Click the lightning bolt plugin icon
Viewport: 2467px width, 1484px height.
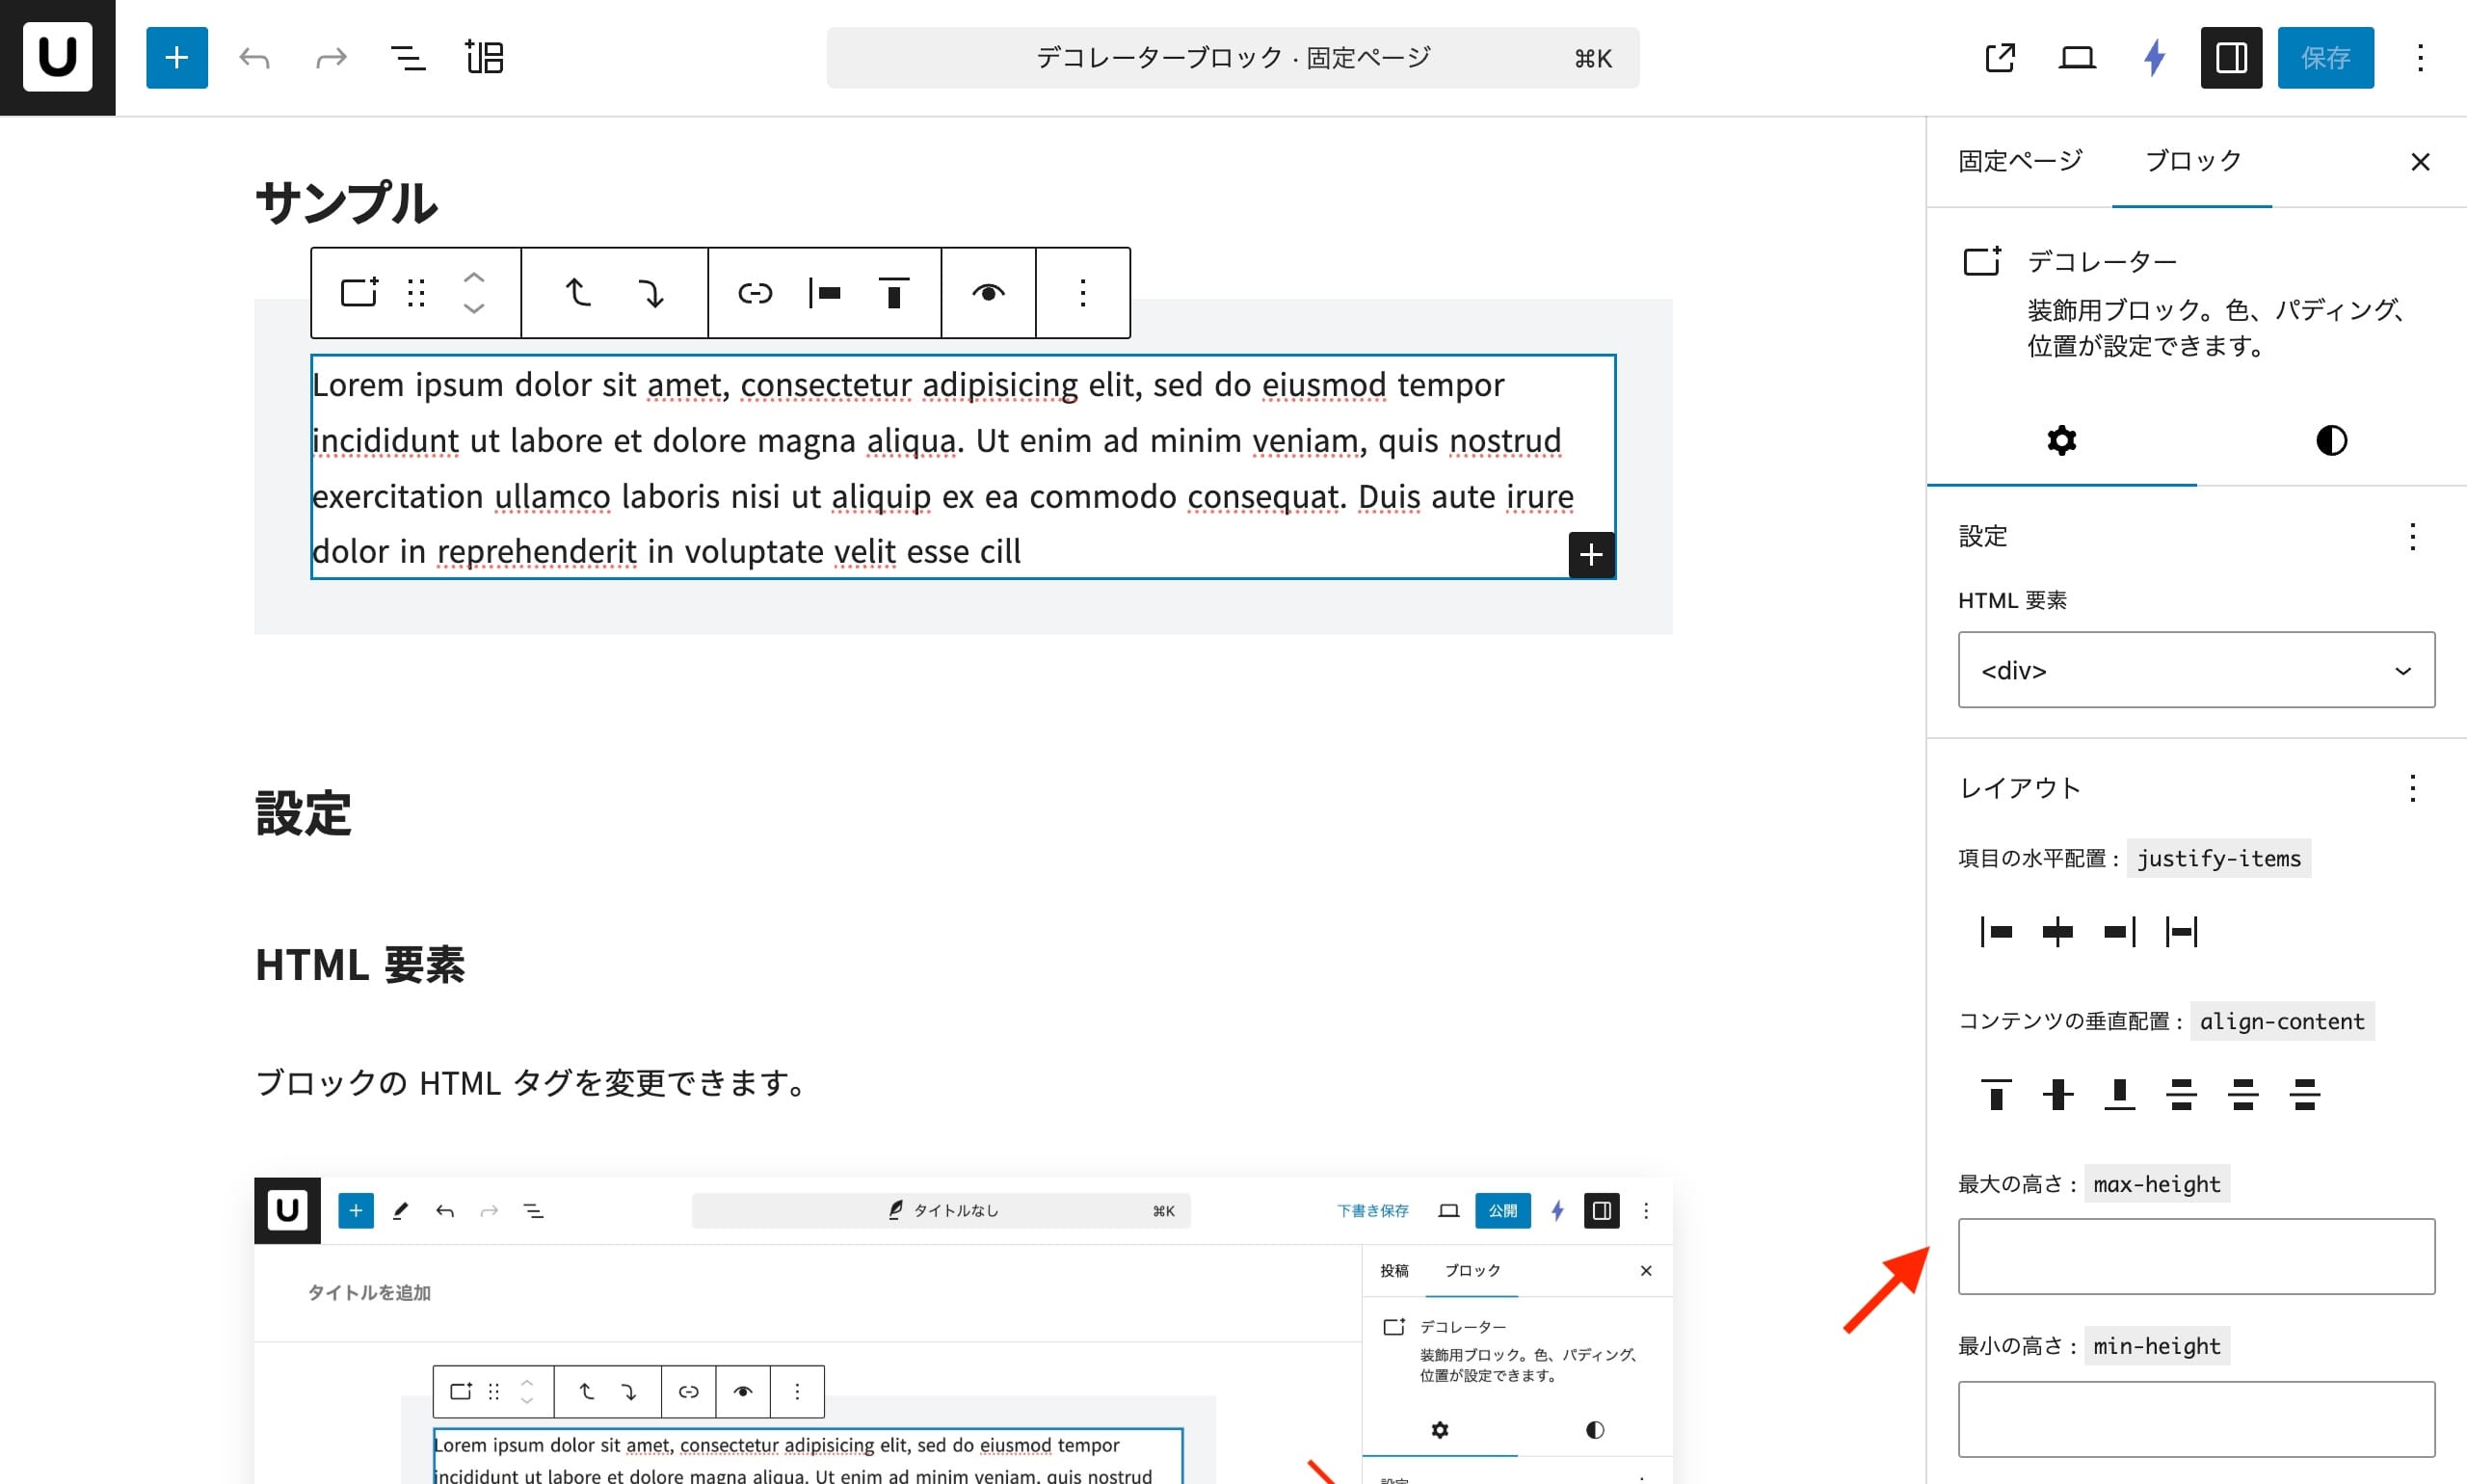click(2155, 57)
